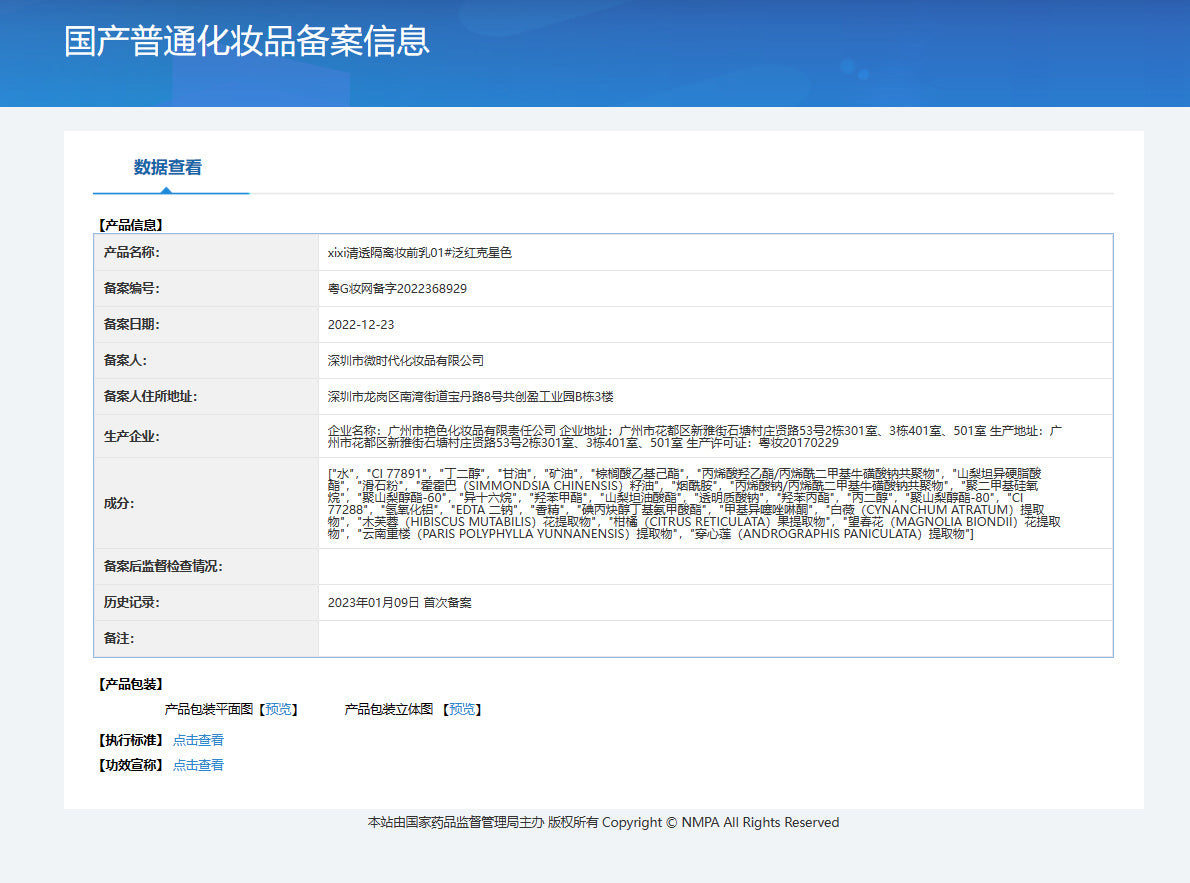Select the filer name 深圳市微时代化妆品有限公司
This screenshot has width=1190, height=883.
tap(406, 361)
